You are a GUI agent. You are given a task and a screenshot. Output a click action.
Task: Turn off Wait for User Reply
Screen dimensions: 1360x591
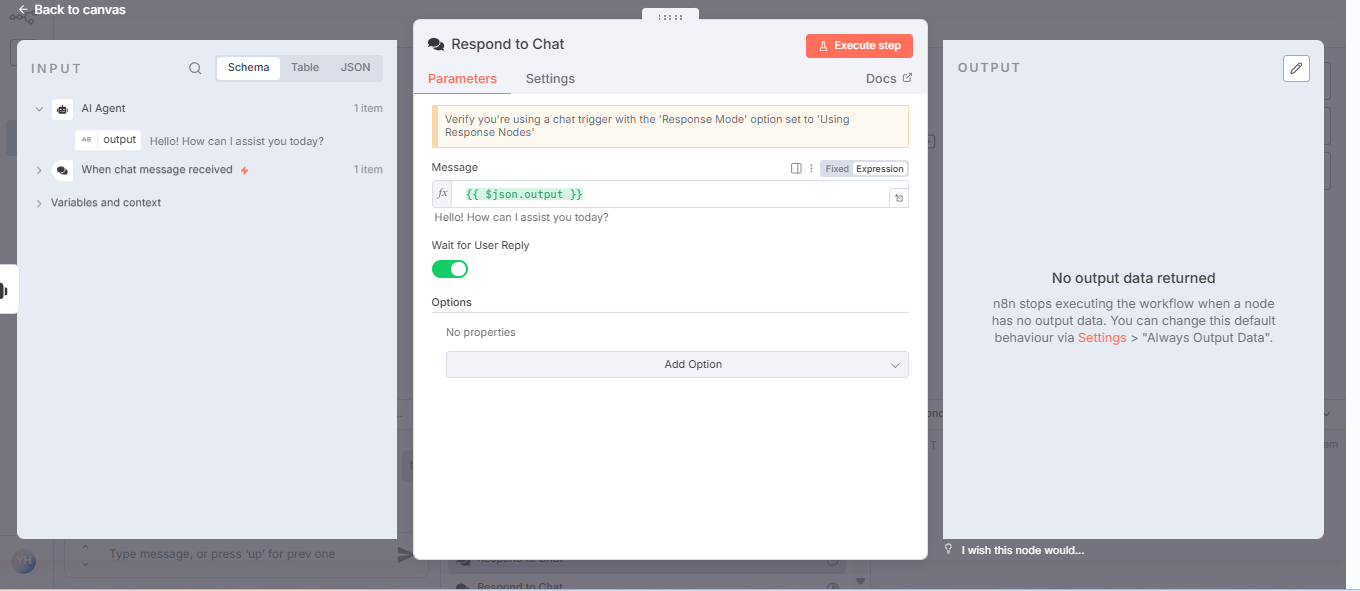(450, 269)
